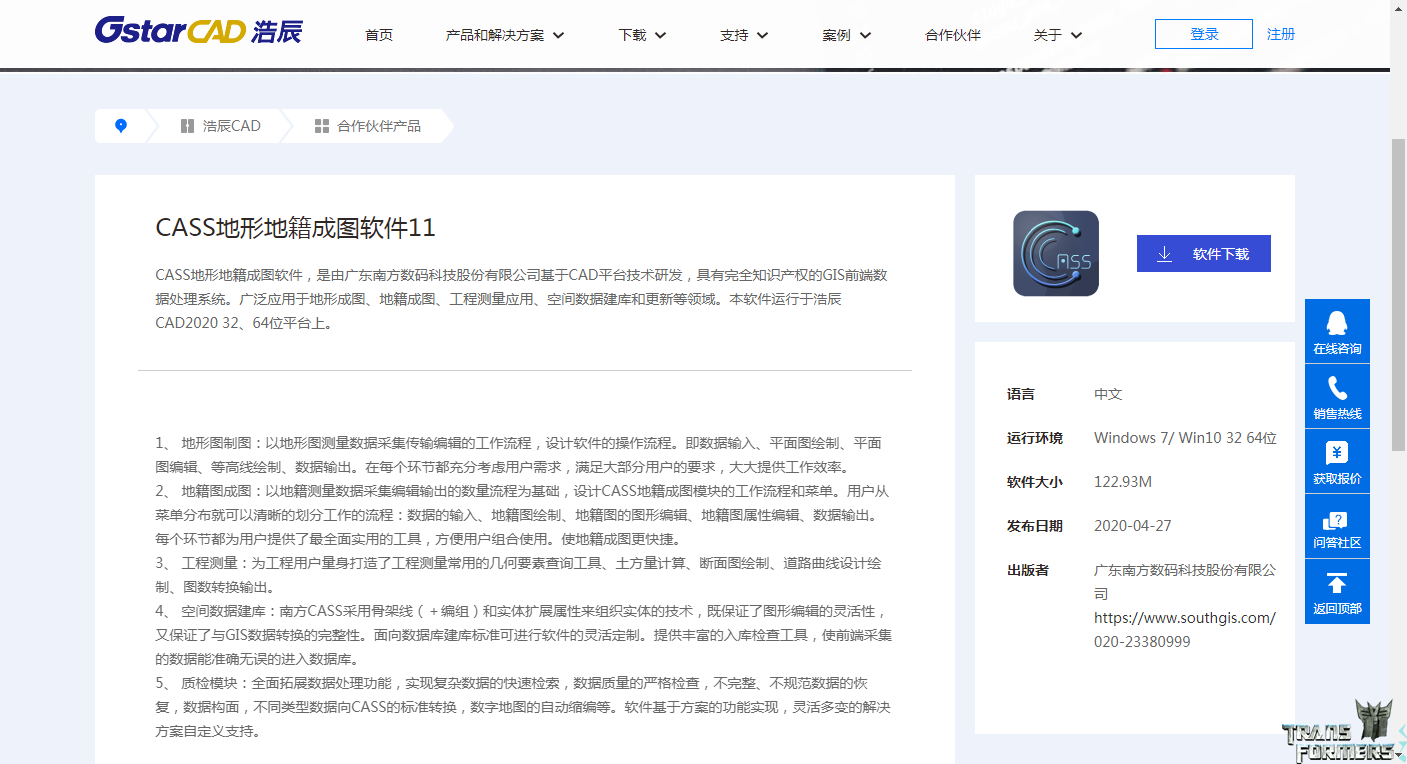Click the 运行环境 label
The width and height of the screenshot is (1407, 764).
(1035, 438)
